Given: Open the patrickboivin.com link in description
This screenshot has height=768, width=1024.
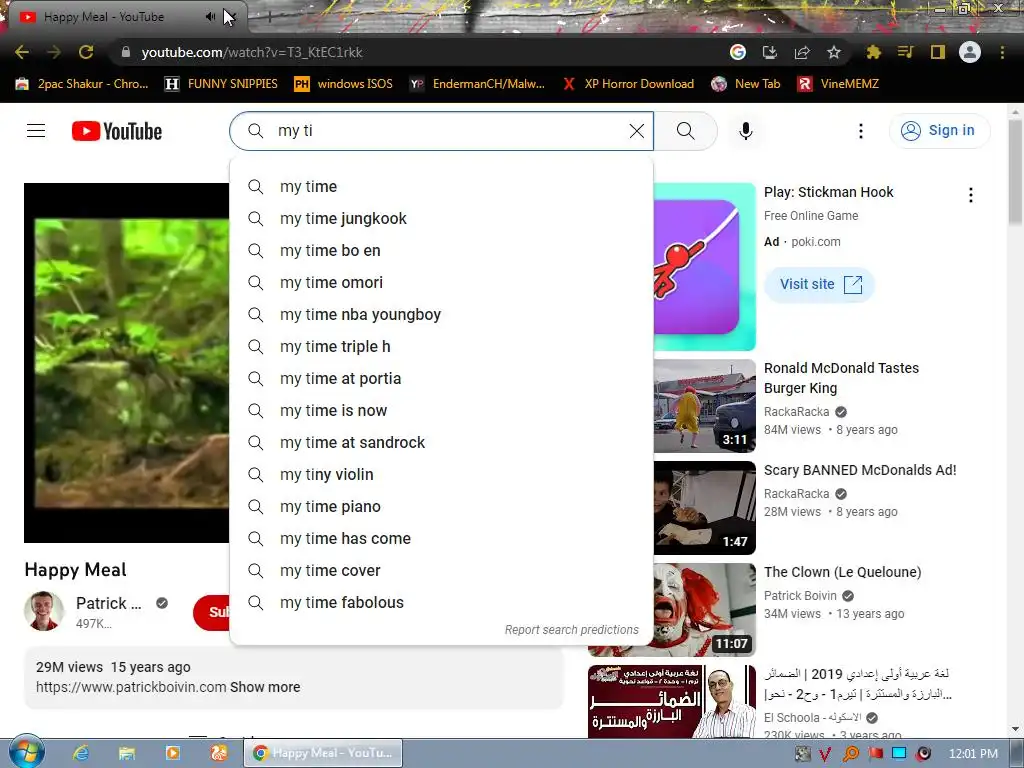Looking at the screenshot, I should (131, 687).
